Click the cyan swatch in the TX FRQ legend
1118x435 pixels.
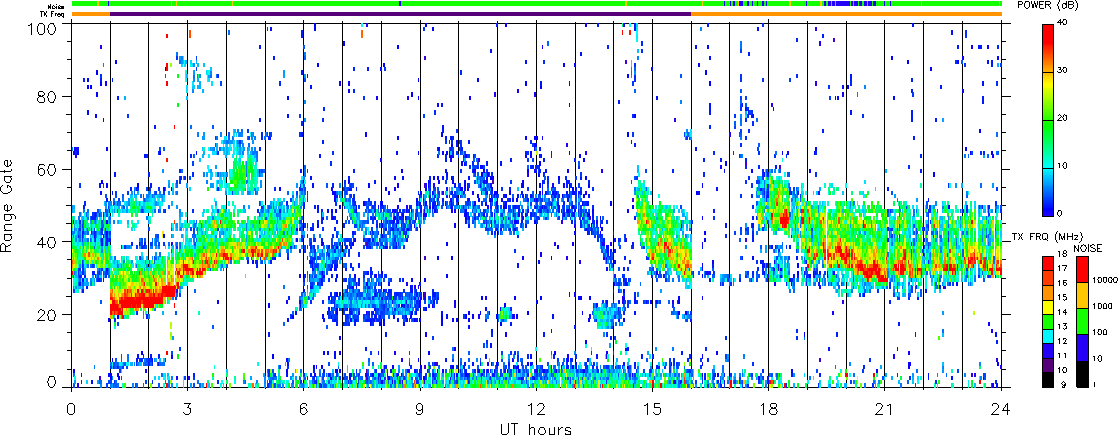pyautogui.click(x=1048, y=337)
